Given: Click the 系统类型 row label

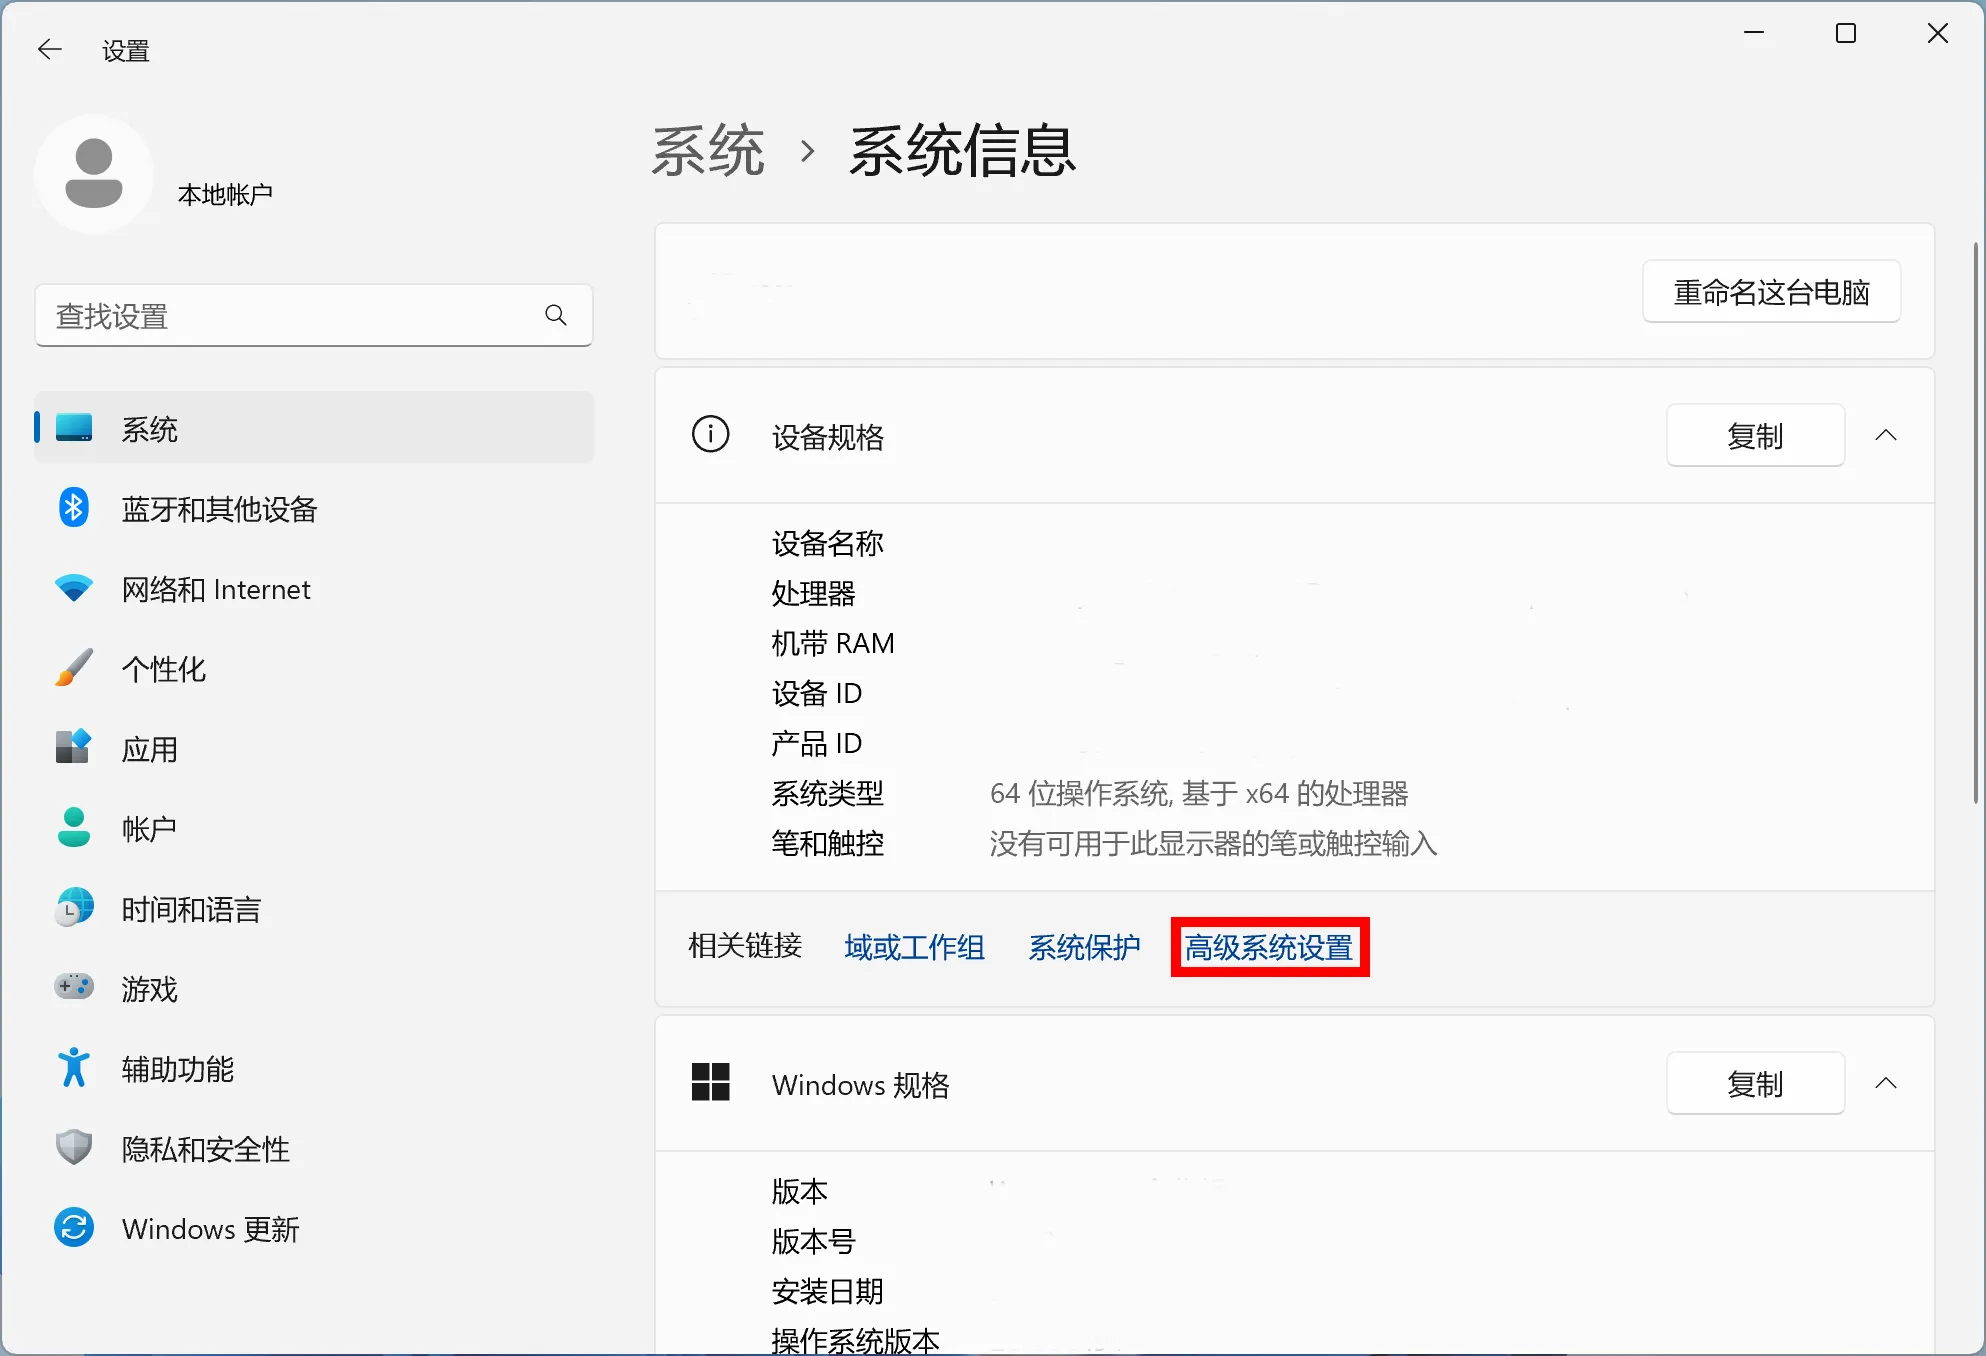Looking at the screenshot, I should tap(828, 794).
